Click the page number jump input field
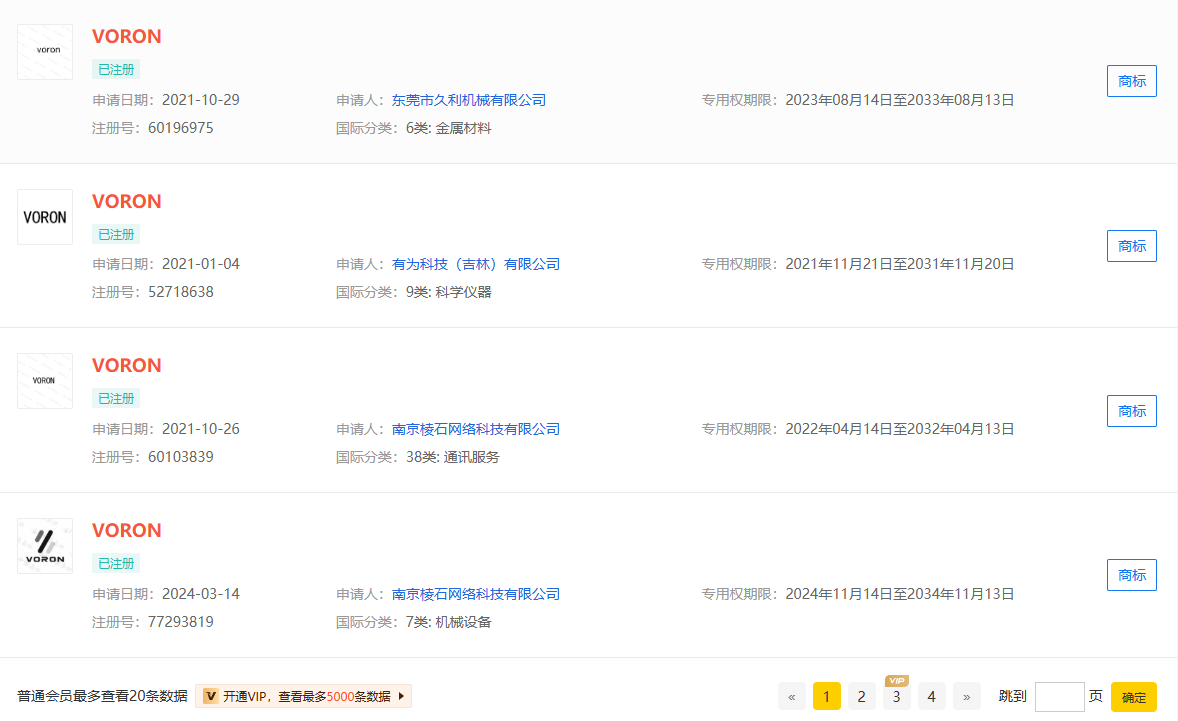The width and height of the screenshot is (1178, 721). (1059, 696)
